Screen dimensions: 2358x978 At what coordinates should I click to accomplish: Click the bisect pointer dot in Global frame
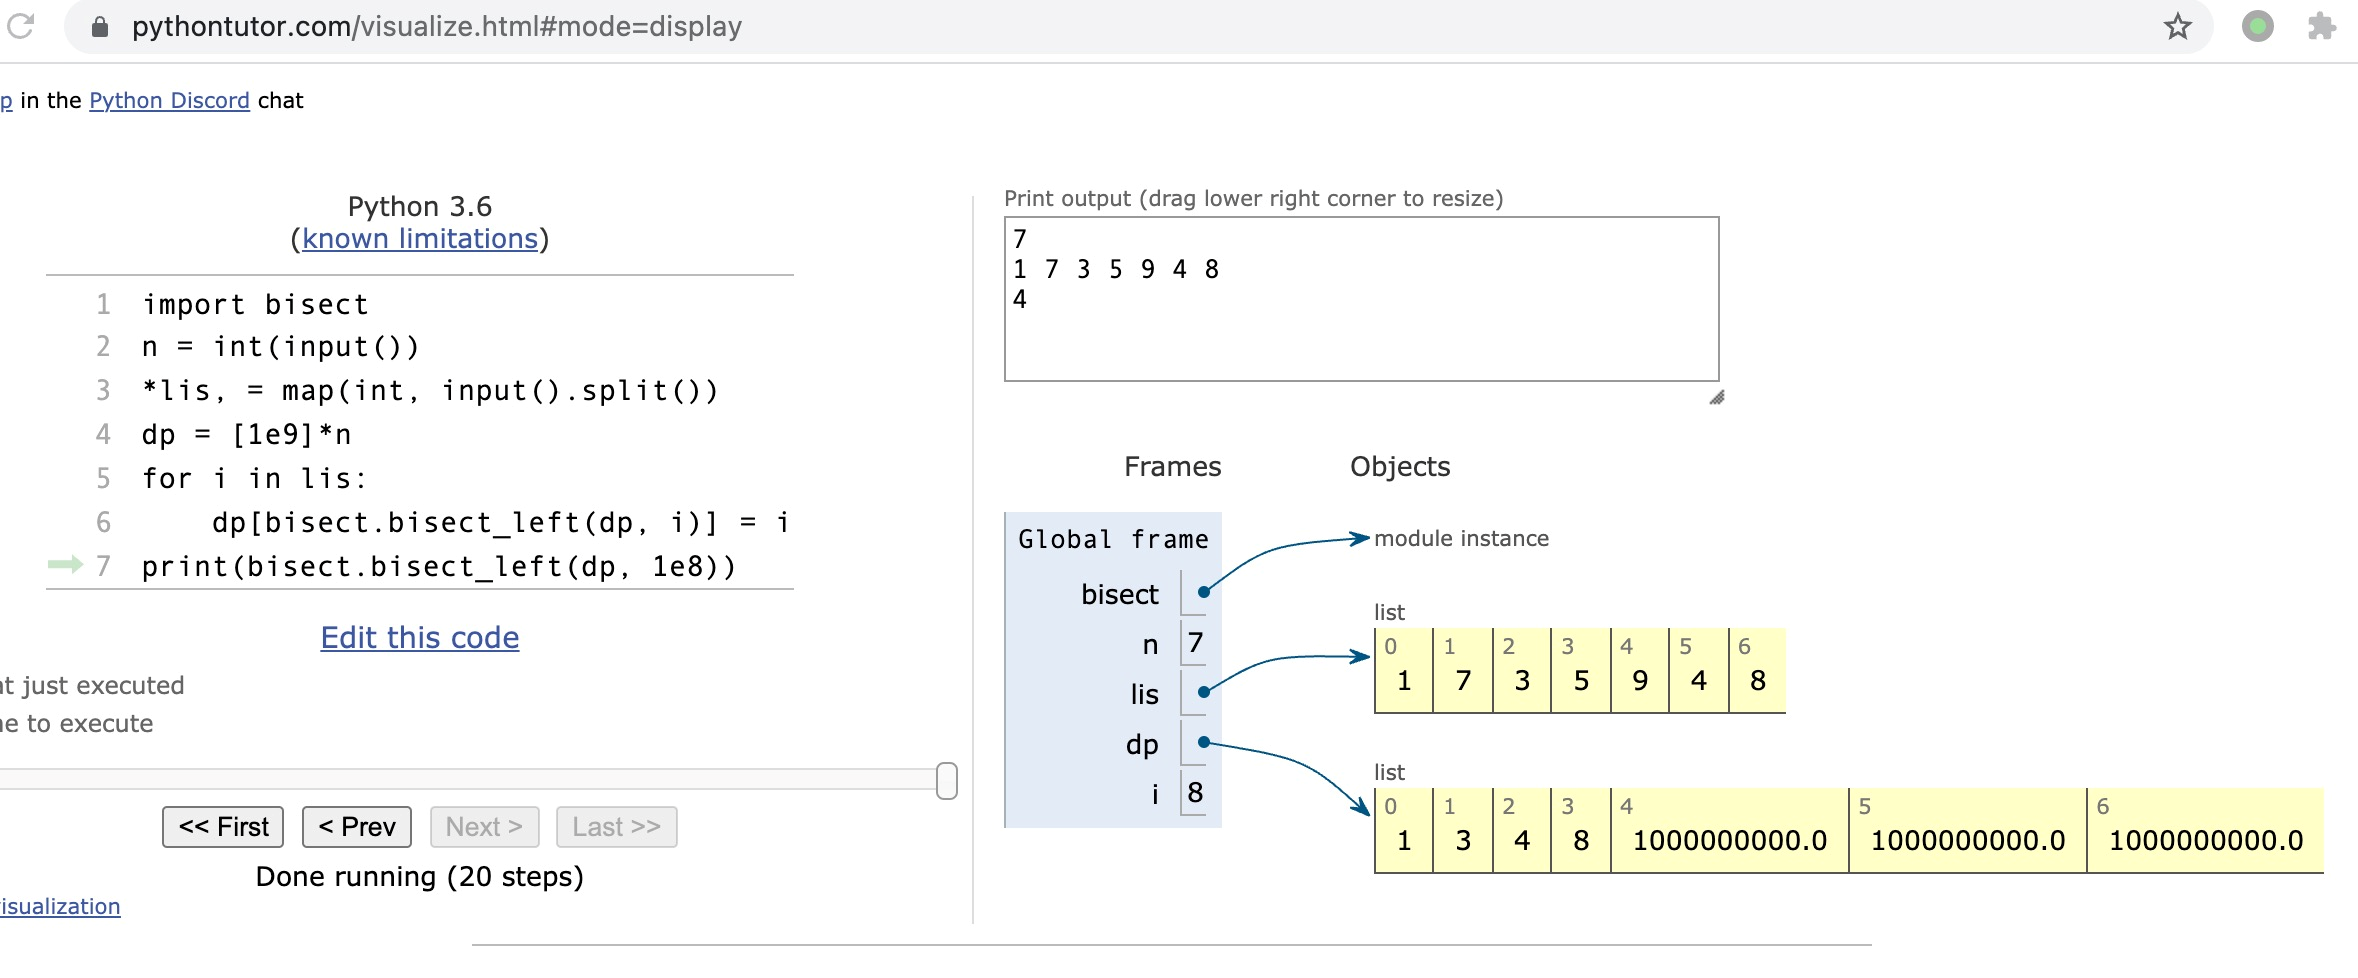[x=1204, y=592]
